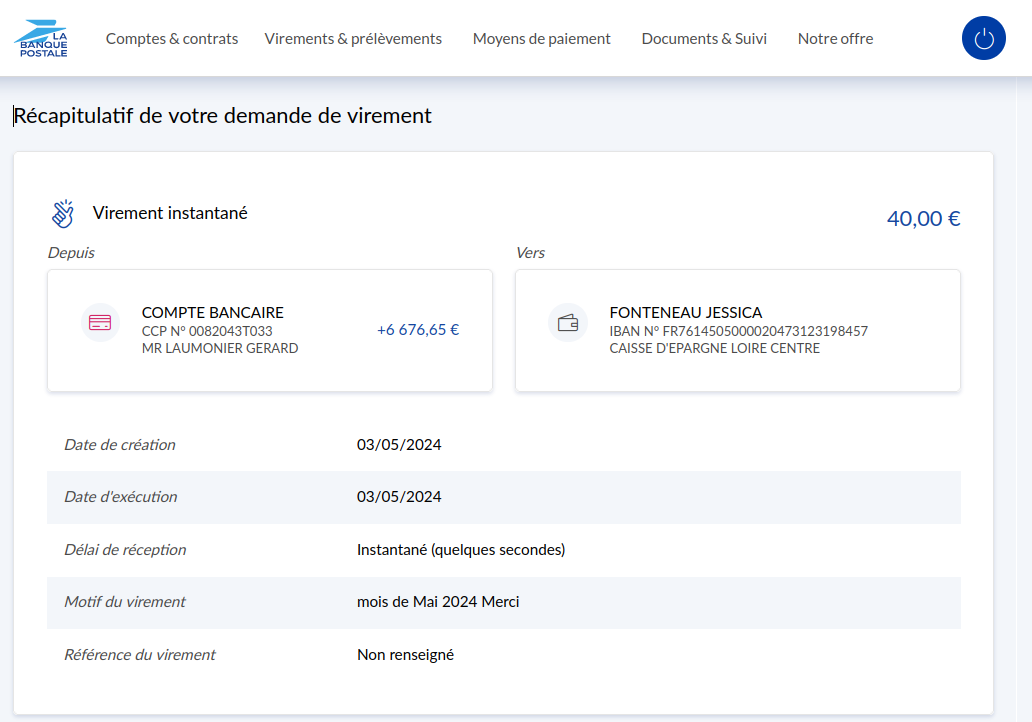Image resolution: width=1032 pixels, height=722 pixels.
Task: Click the Motif du virement value text
Action: (438, 602)
